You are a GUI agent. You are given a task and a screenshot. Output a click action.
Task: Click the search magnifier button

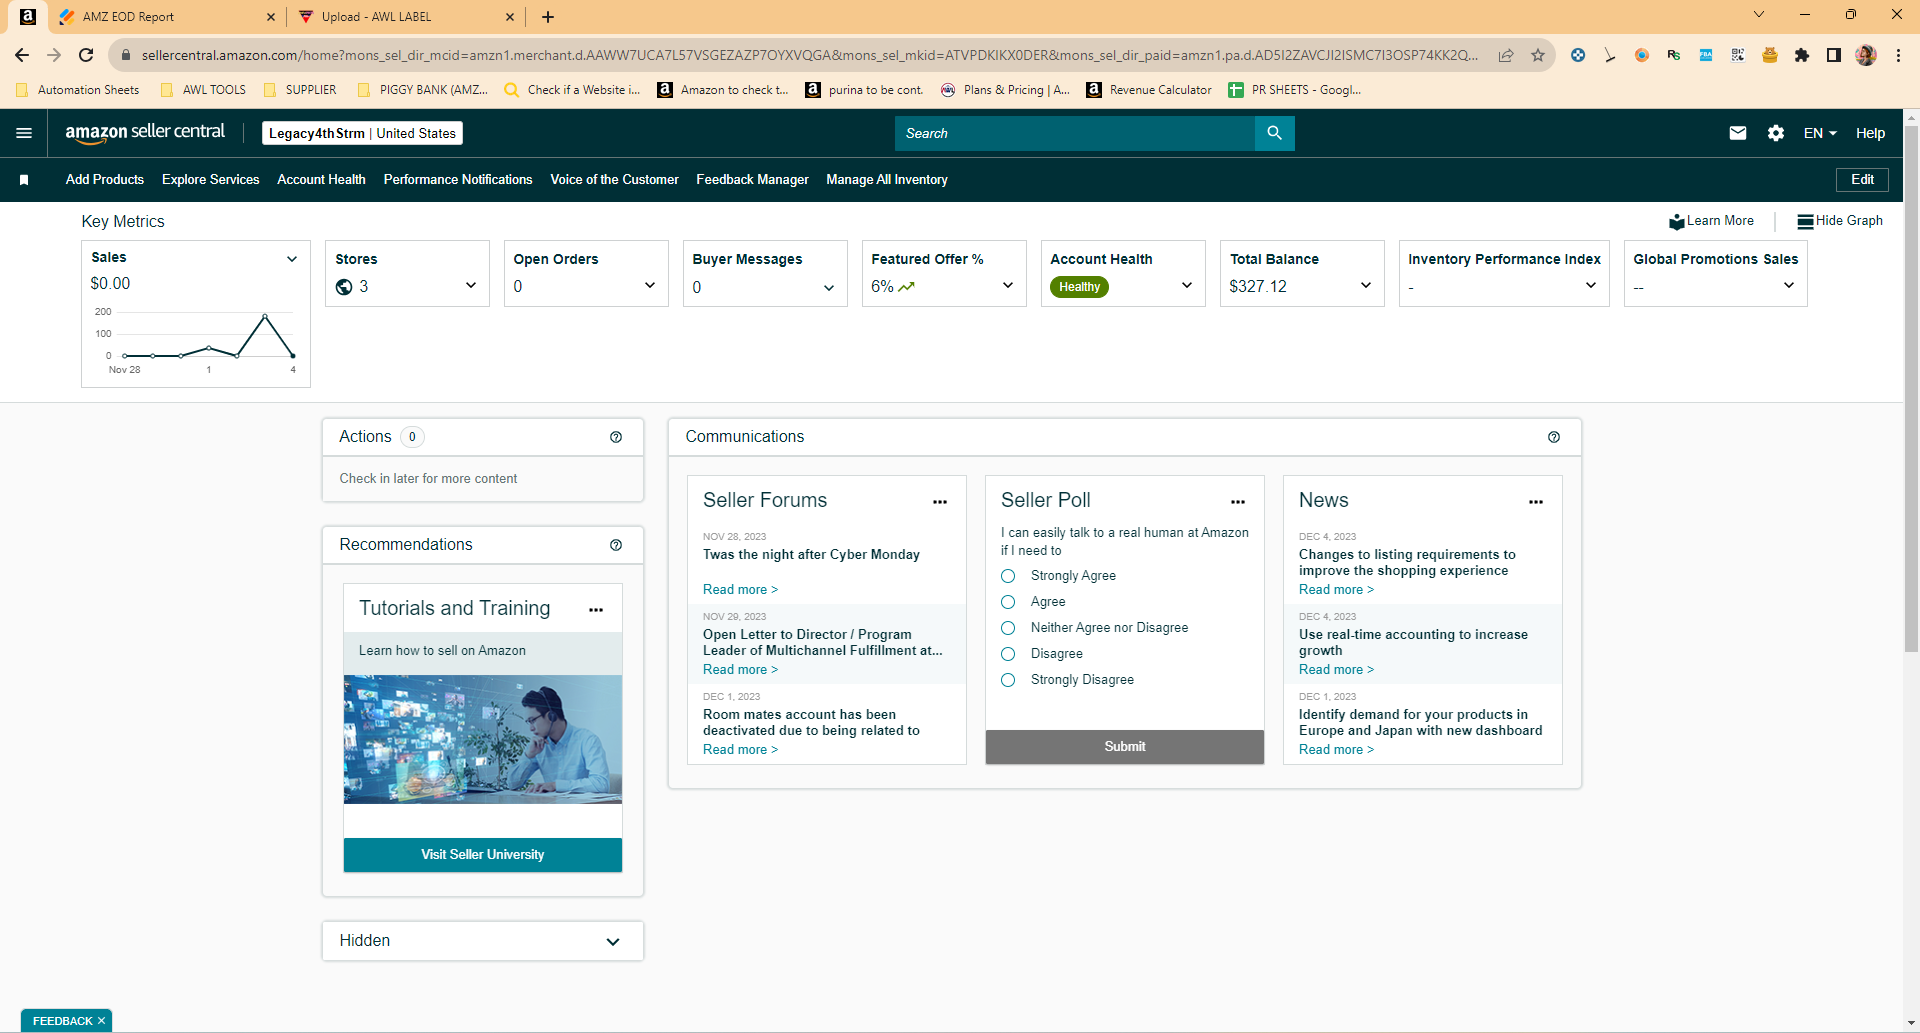click(x=1274, y=133)
